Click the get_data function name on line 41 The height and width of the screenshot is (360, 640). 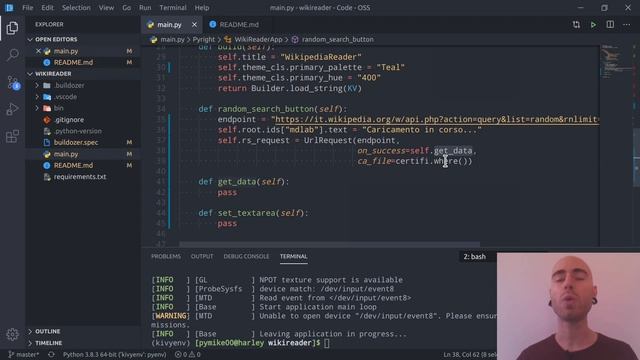(236, 182)
